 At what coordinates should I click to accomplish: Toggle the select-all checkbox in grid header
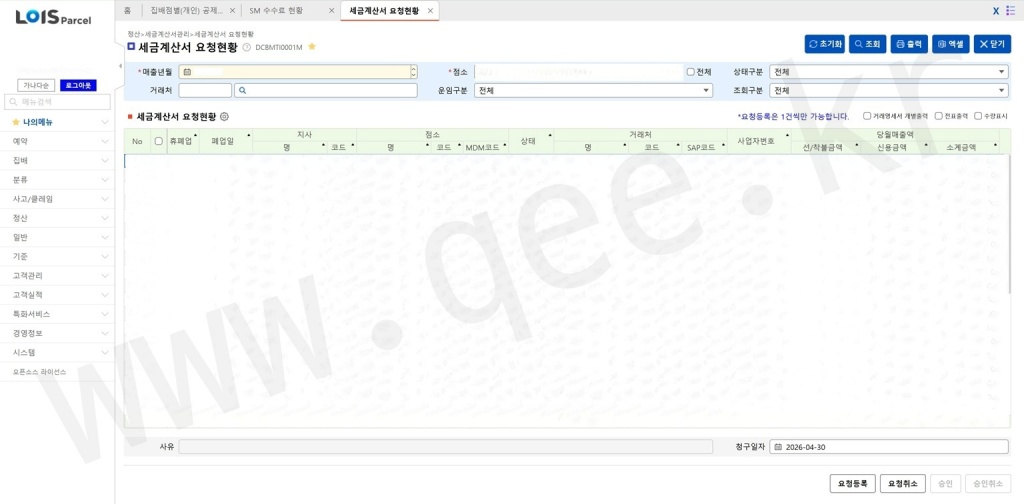pos(158,141)
